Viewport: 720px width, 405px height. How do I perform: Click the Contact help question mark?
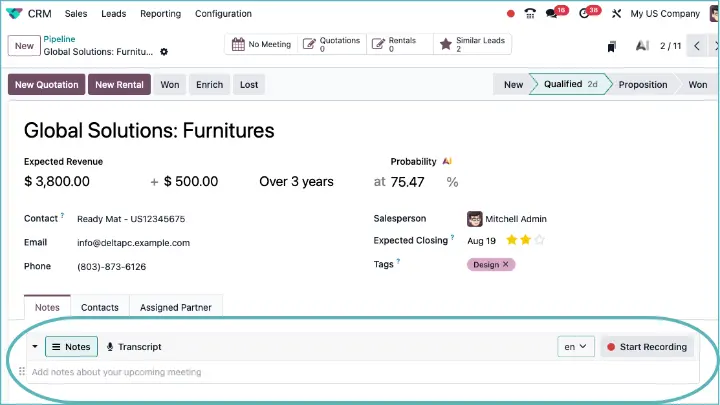click(62, 215)
